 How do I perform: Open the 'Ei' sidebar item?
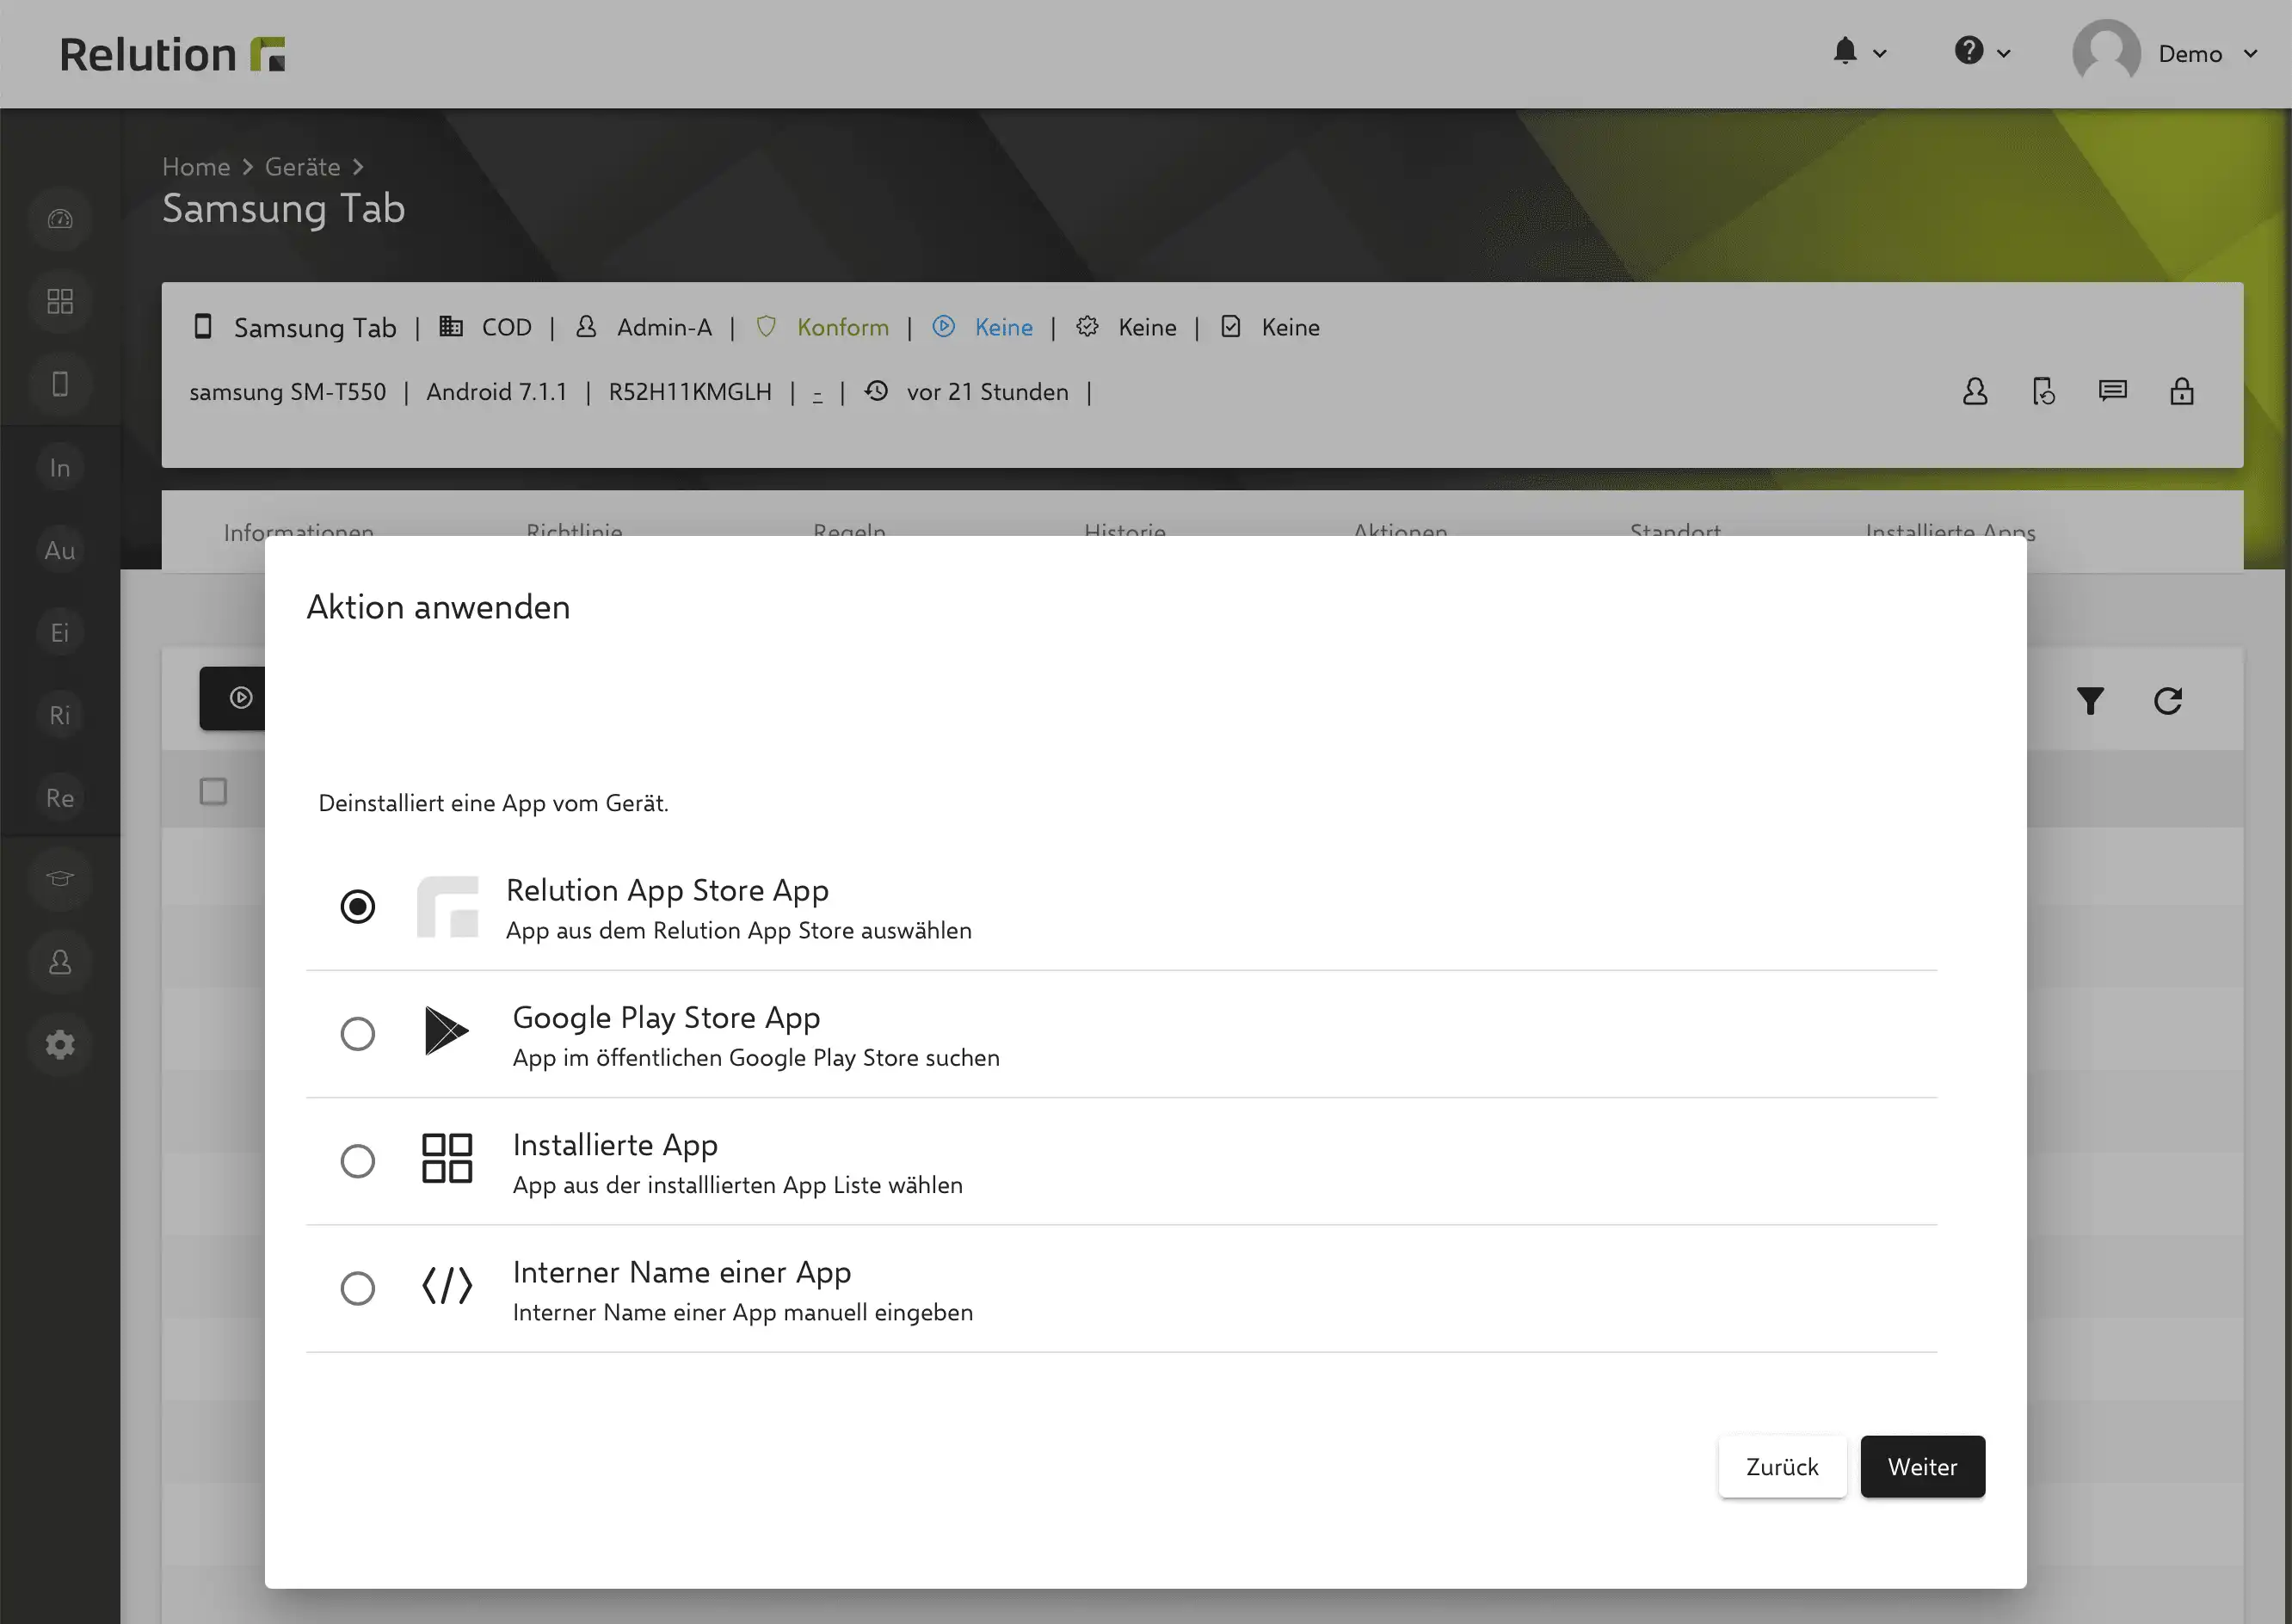tap(60, 632)
